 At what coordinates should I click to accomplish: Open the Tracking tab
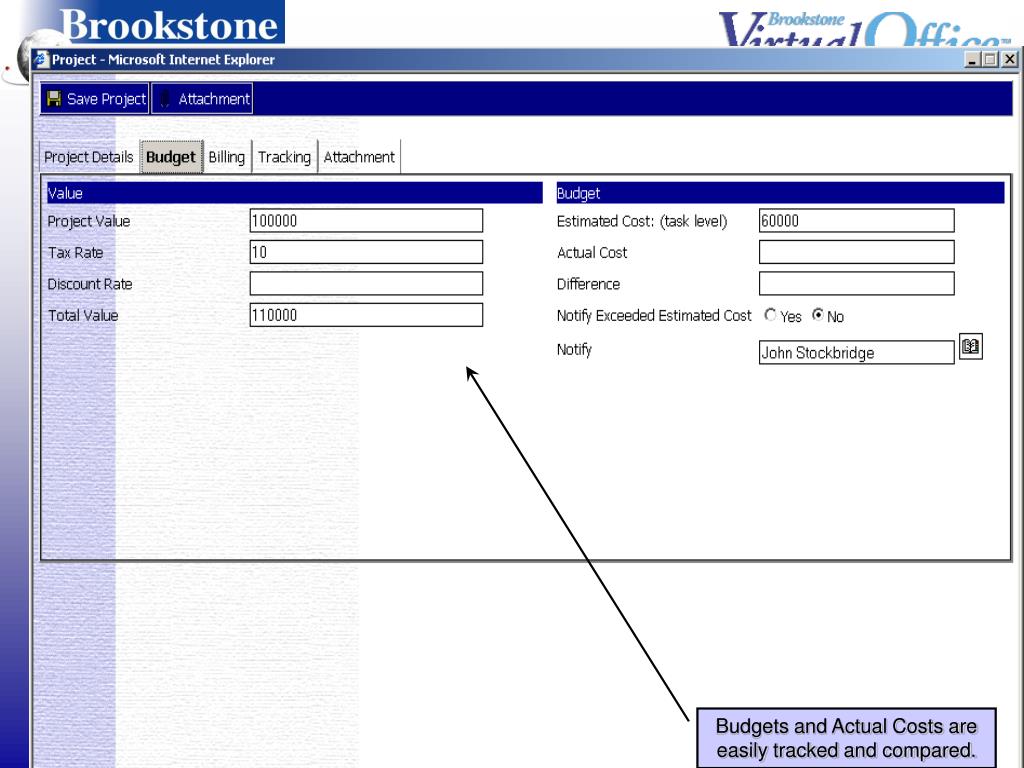(284, 157)
